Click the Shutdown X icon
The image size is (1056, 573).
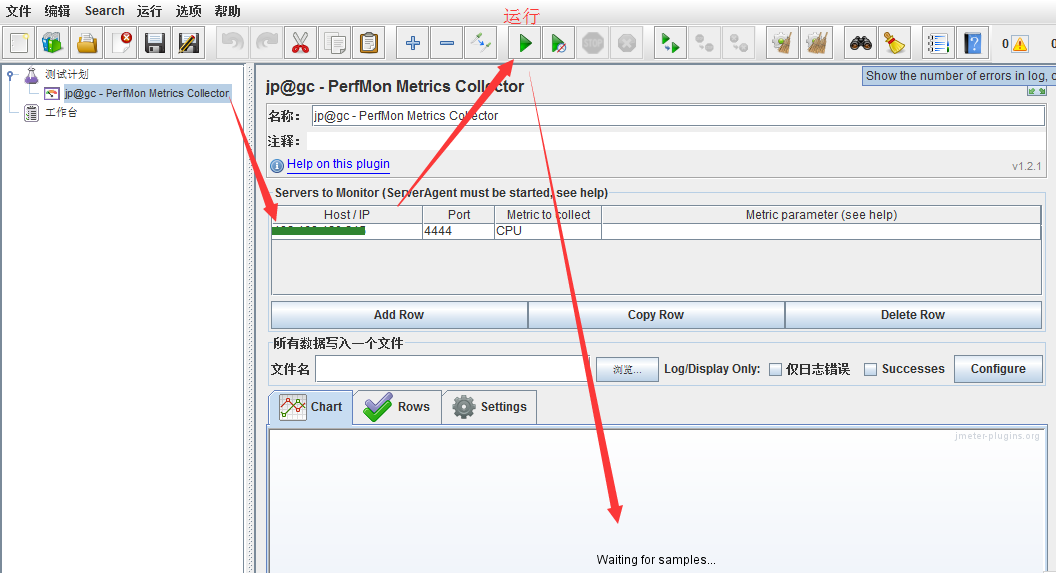coord(627,43)
